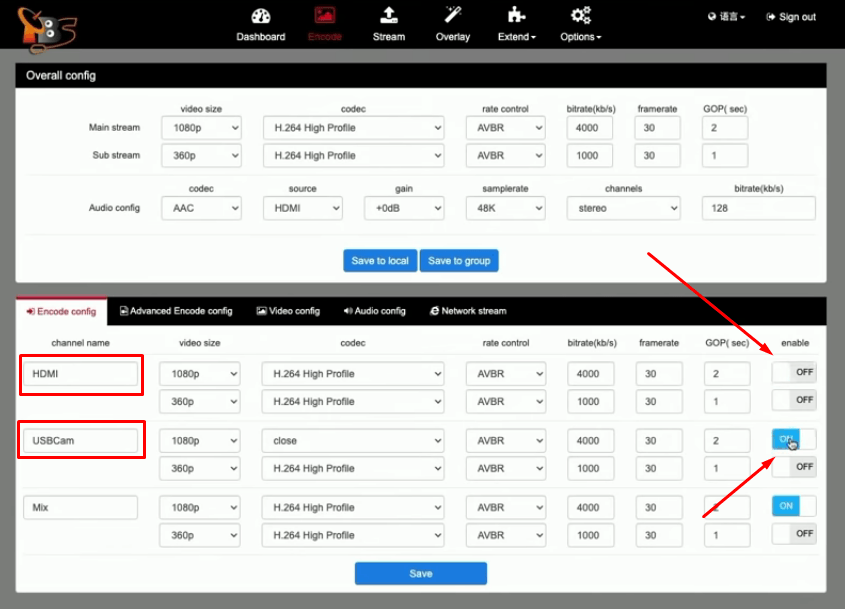Click the Options gears icon
This screenshot has height=609, width=845.
pos(580,15)
